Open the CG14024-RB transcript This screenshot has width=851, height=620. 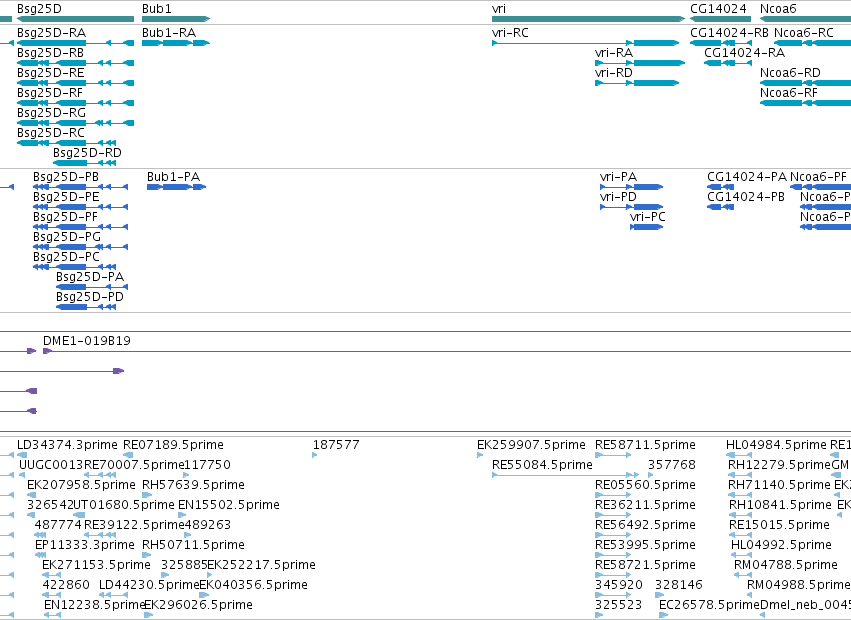pos(720,43)
